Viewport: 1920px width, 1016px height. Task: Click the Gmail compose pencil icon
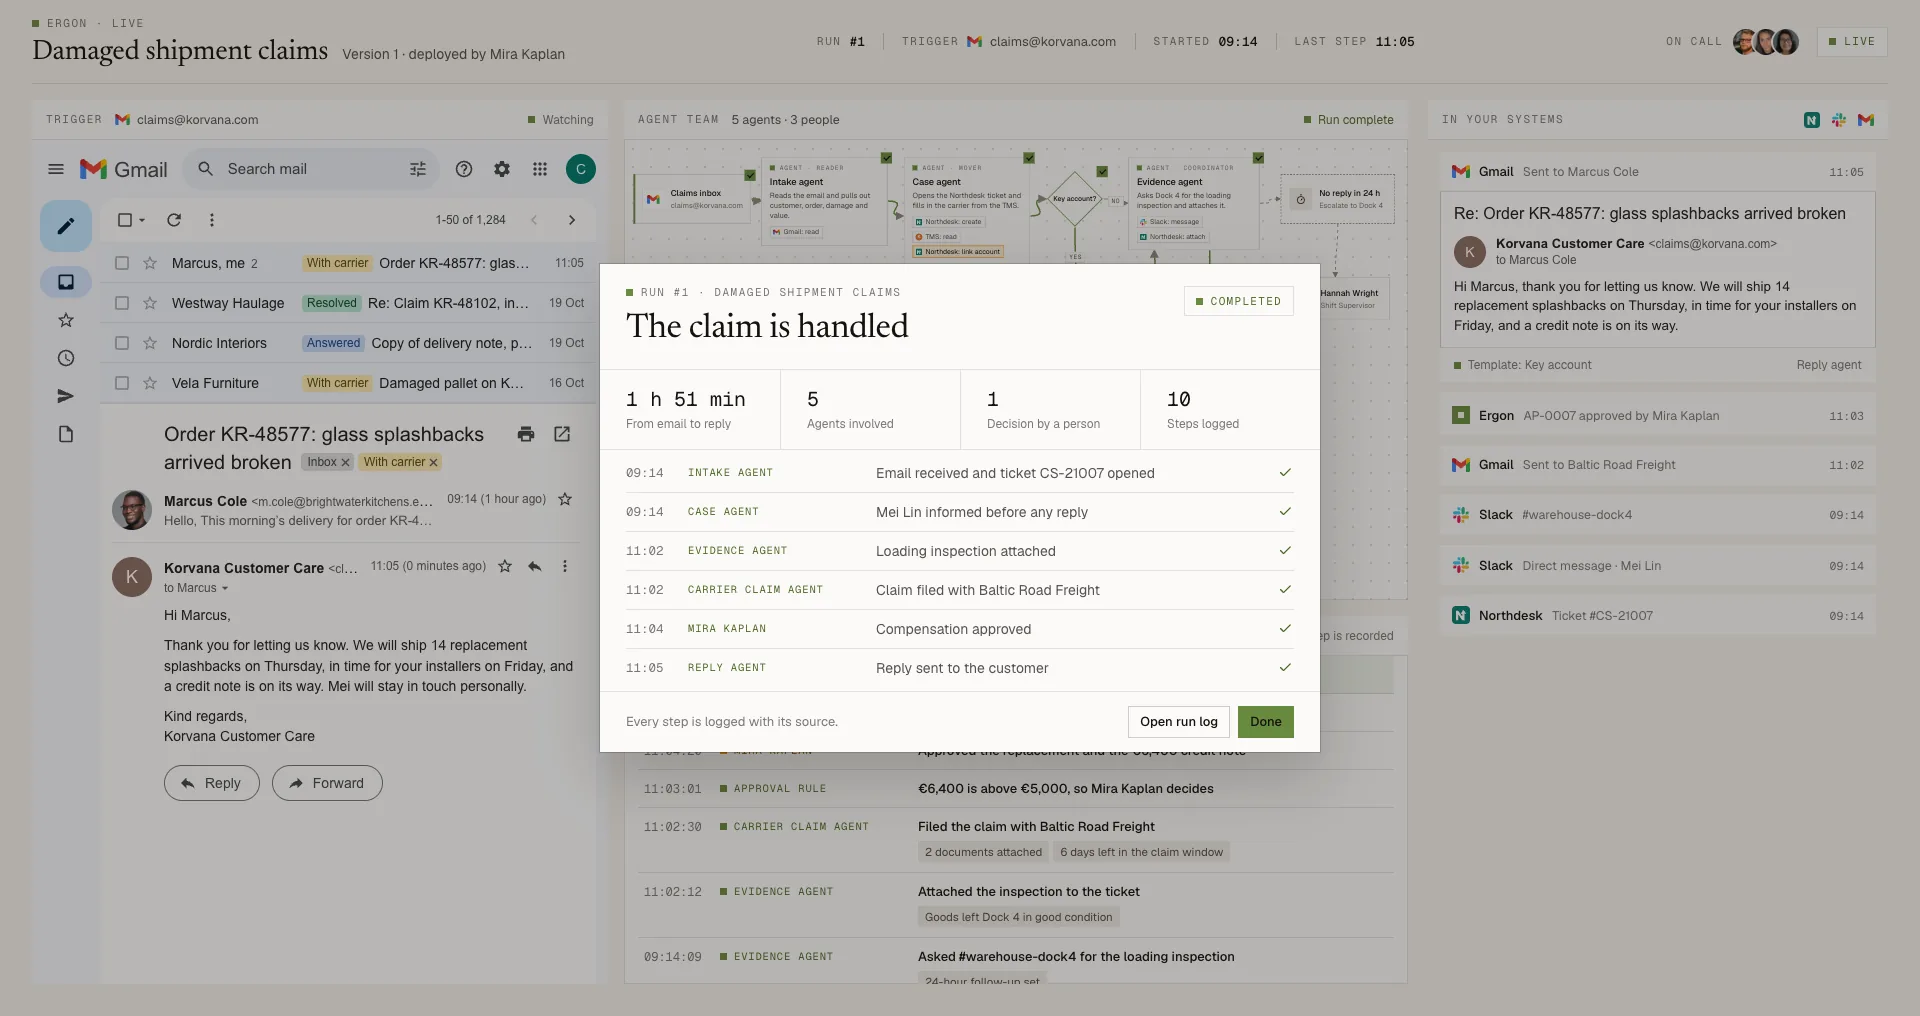point(66,226)
